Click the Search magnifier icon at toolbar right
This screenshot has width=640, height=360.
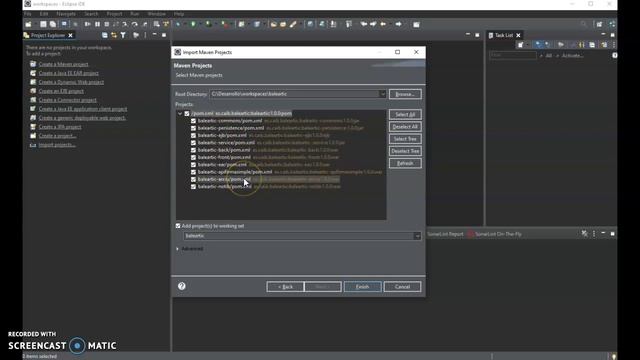pos(583,24)
